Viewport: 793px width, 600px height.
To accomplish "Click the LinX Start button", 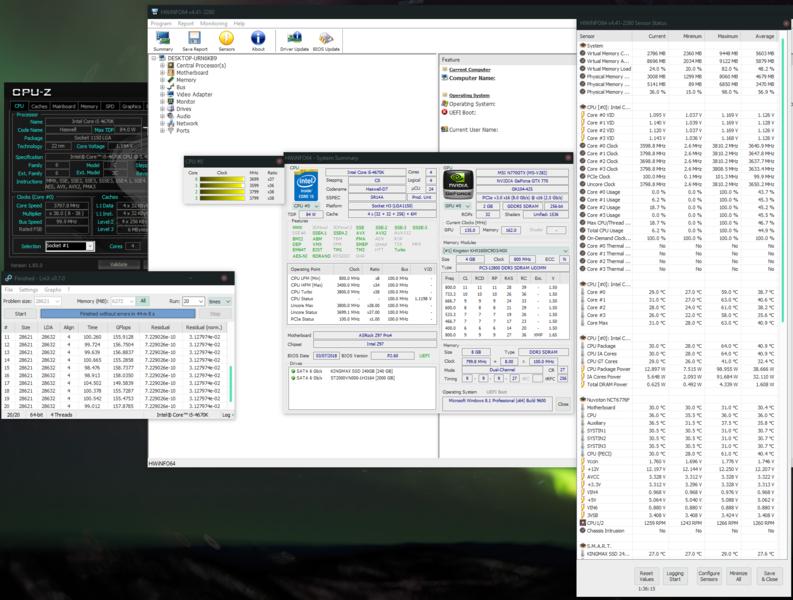I will pyautogui.click(x=20, y=314).
